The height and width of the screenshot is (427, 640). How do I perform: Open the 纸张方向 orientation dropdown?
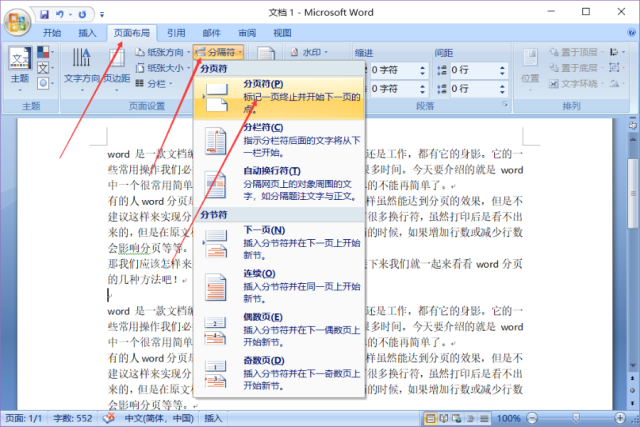162,52
